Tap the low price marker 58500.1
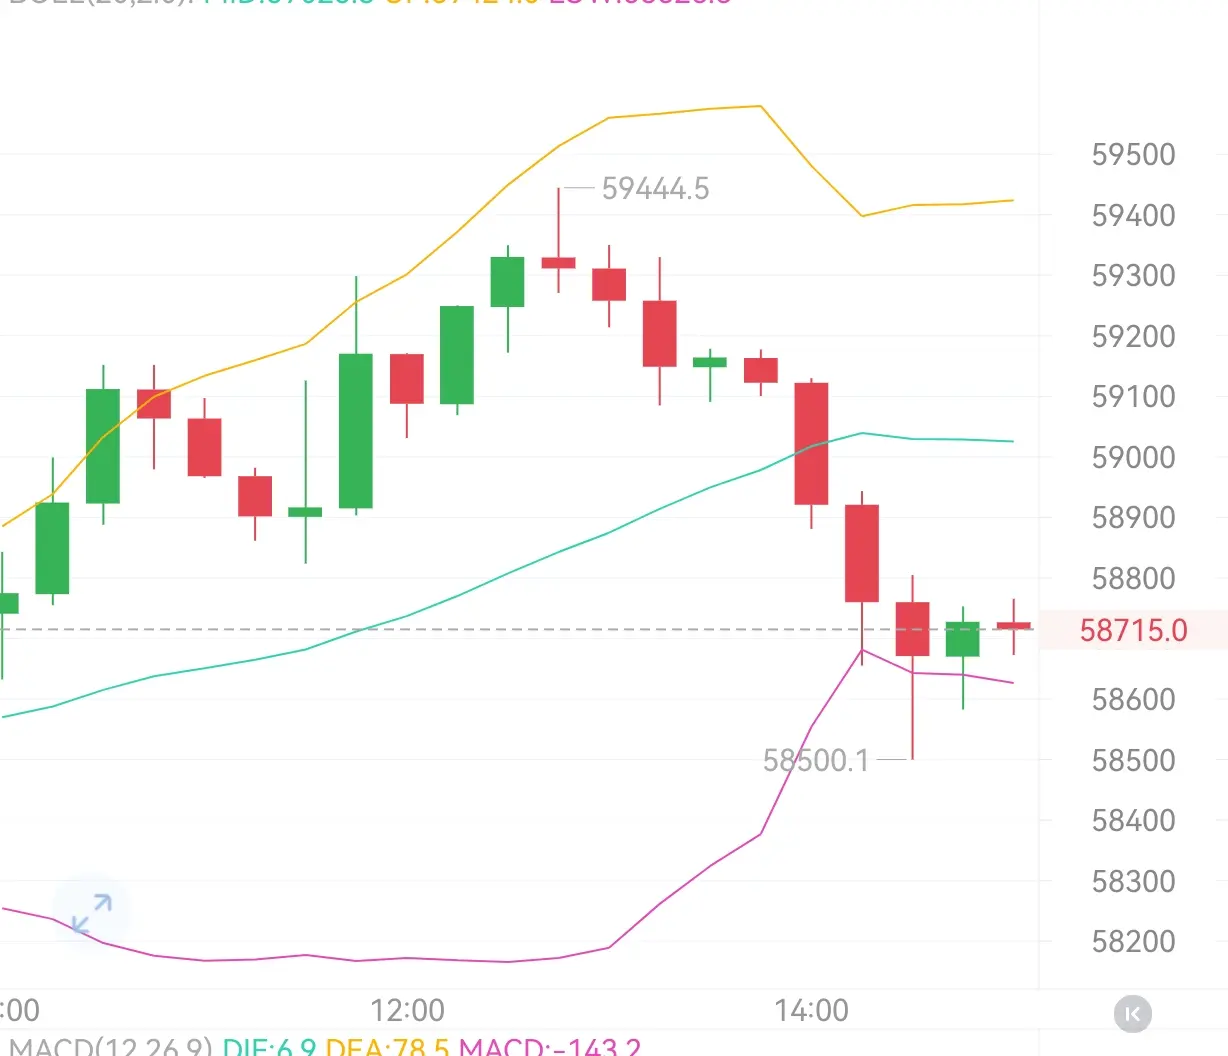This screenshot has height=1056, width=1228. (816, 760)
